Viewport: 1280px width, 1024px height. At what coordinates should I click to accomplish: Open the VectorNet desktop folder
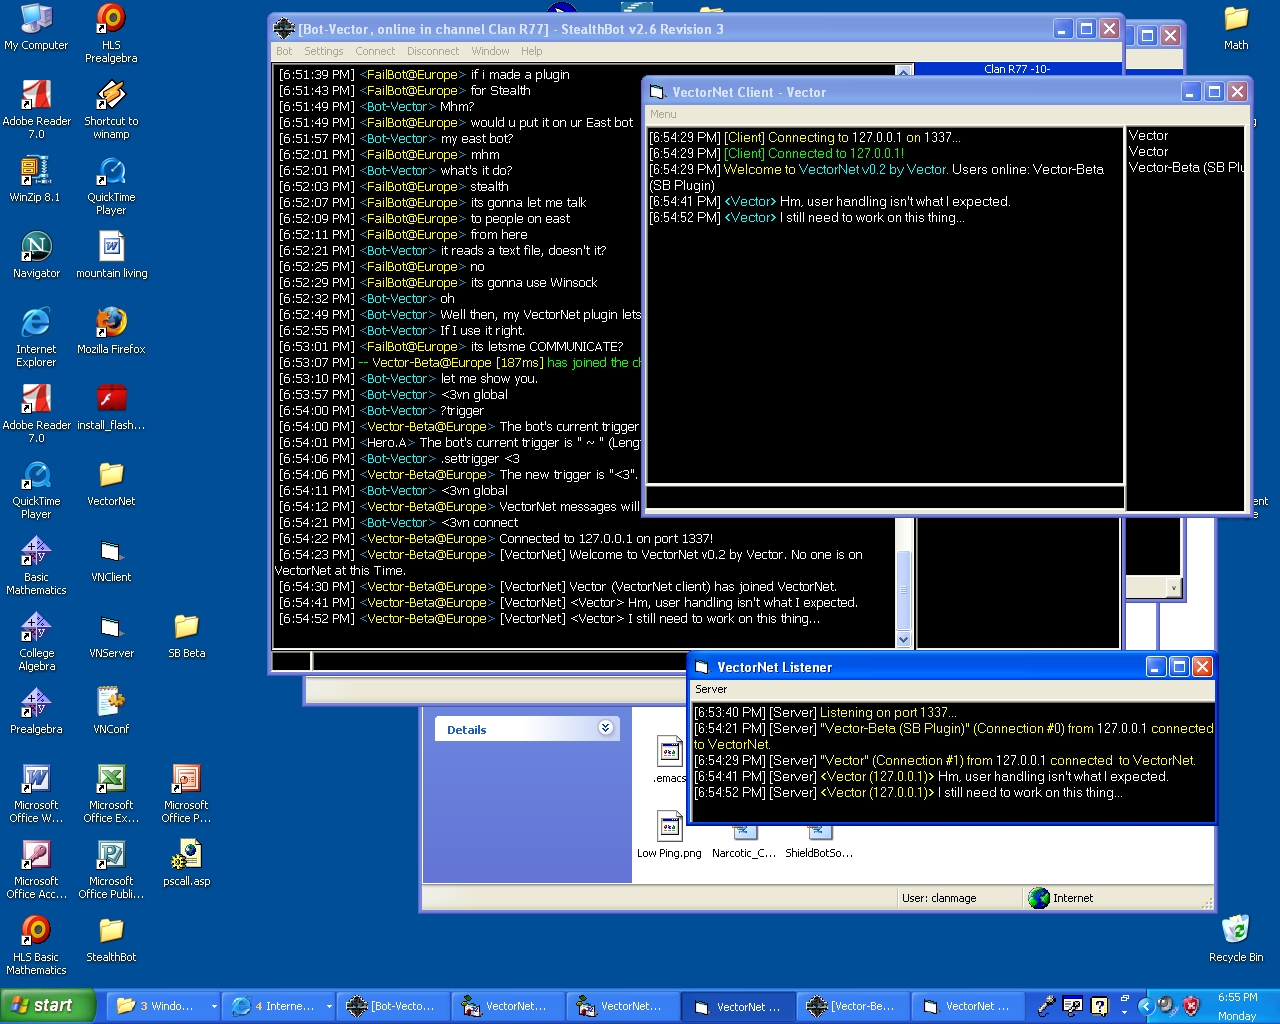[x=111, y=483]
